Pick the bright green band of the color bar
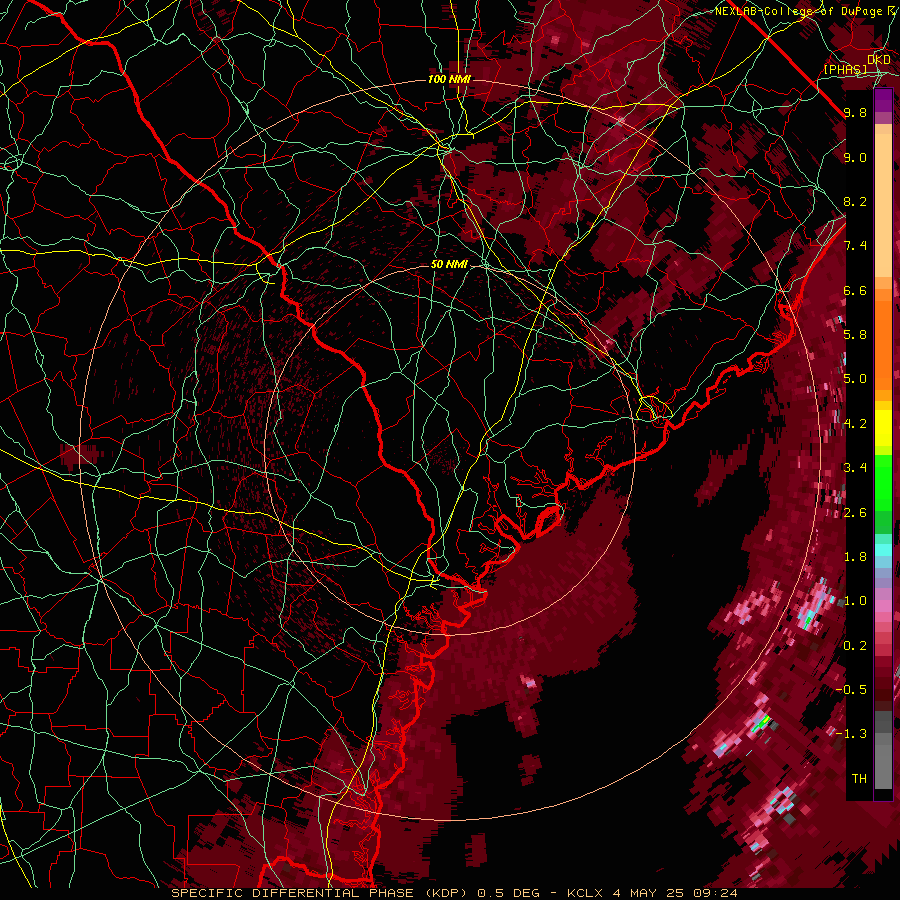This screenshot has height=900, width=900. 883,481
